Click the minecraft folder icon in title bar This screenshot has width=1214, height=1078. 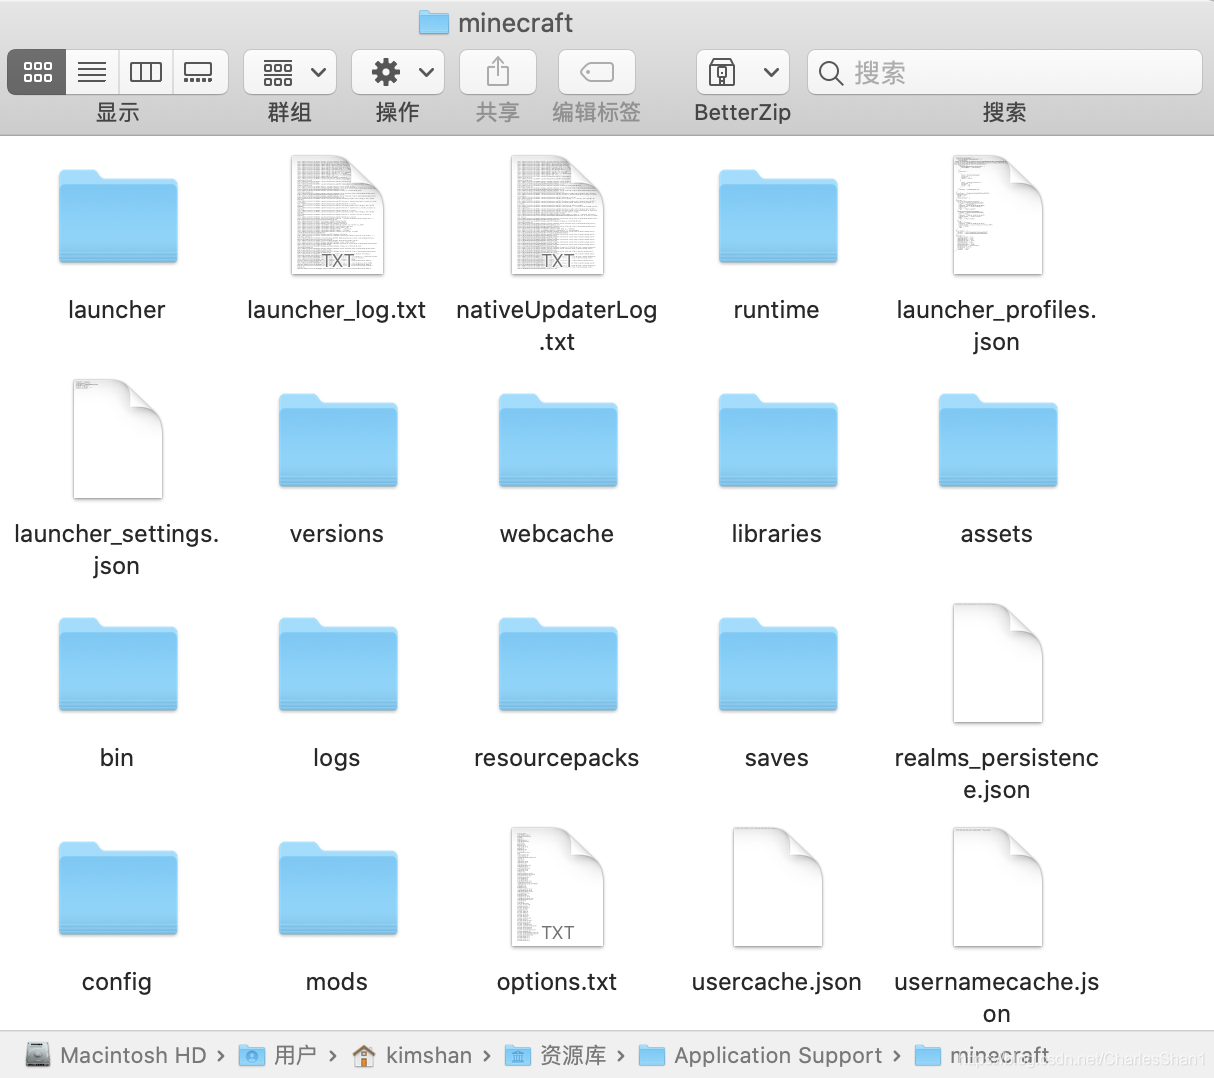pyautogui.click(x=433, y=22)
